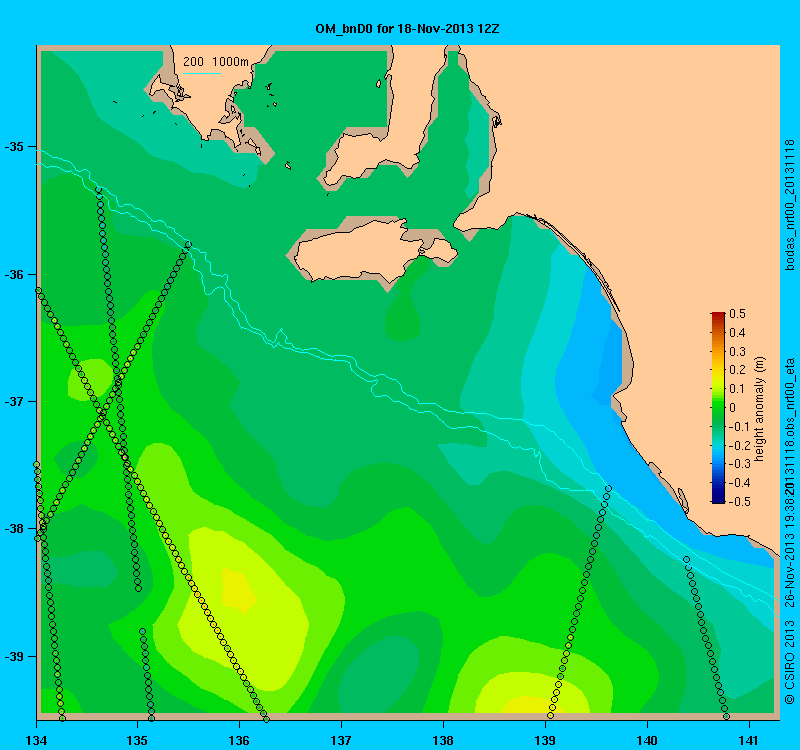Viewport: 800px width, 750px height.
Task: Click the title "OM_bnD0 for 18-Nov-2013 12Z"
Action: [407, 29]
